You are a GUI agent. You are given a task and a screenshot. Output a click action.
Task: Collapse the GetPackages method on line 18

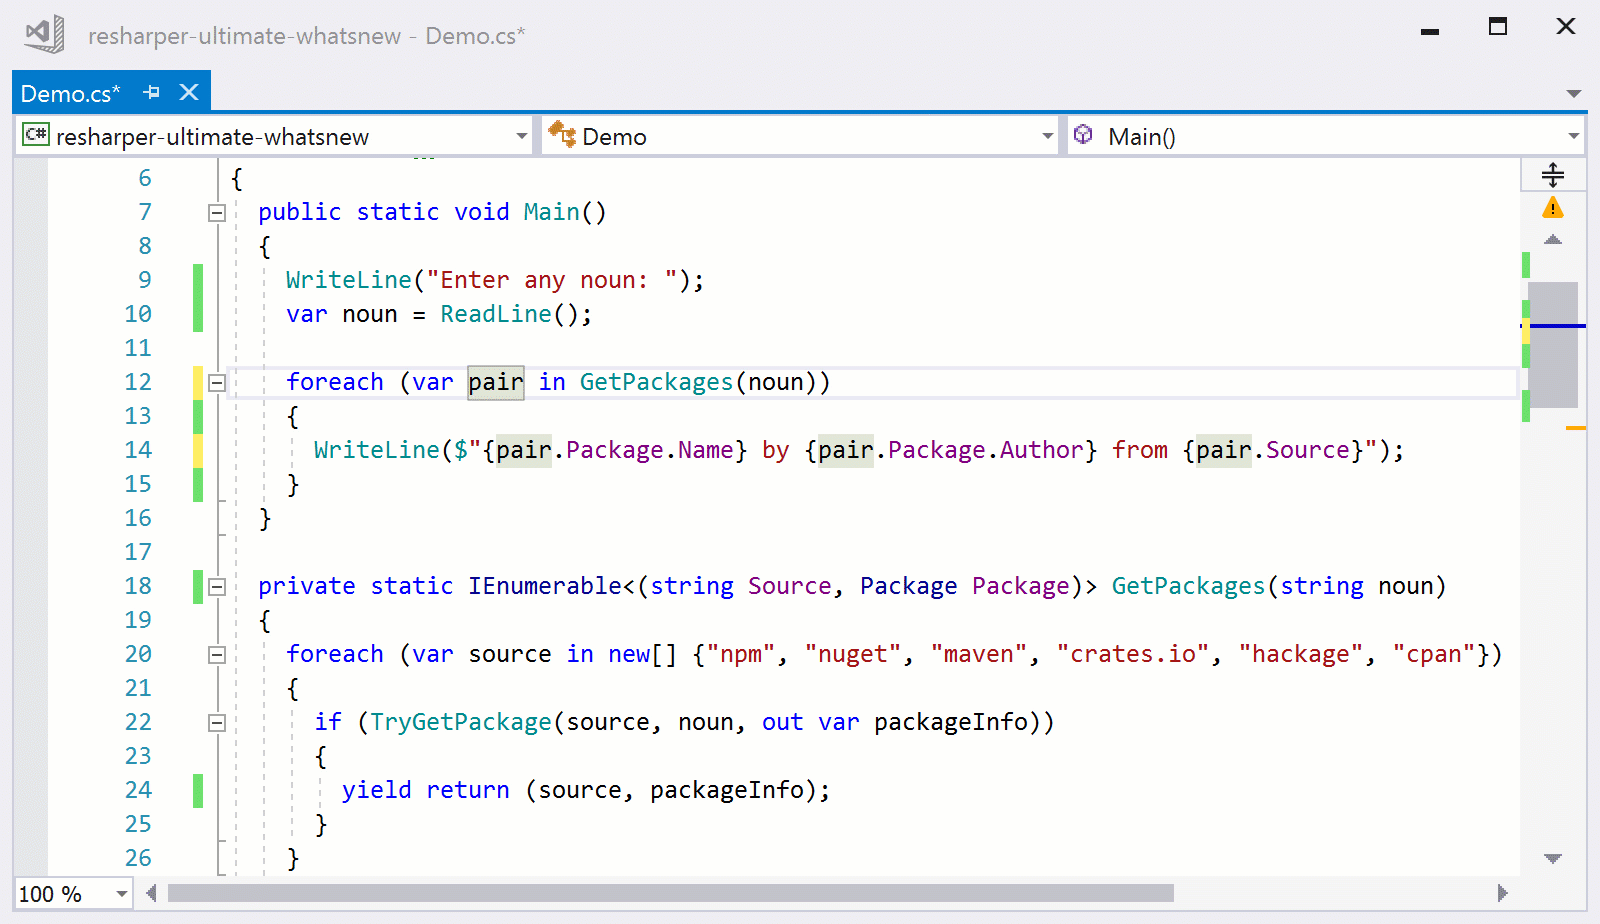coord(216,586)
